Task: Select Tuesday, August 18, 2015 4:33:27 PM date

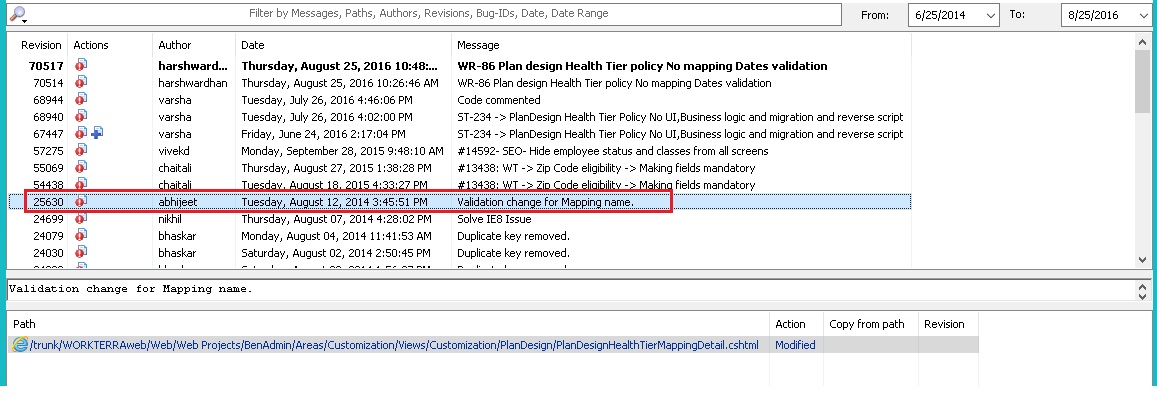Action: [334, 184]
